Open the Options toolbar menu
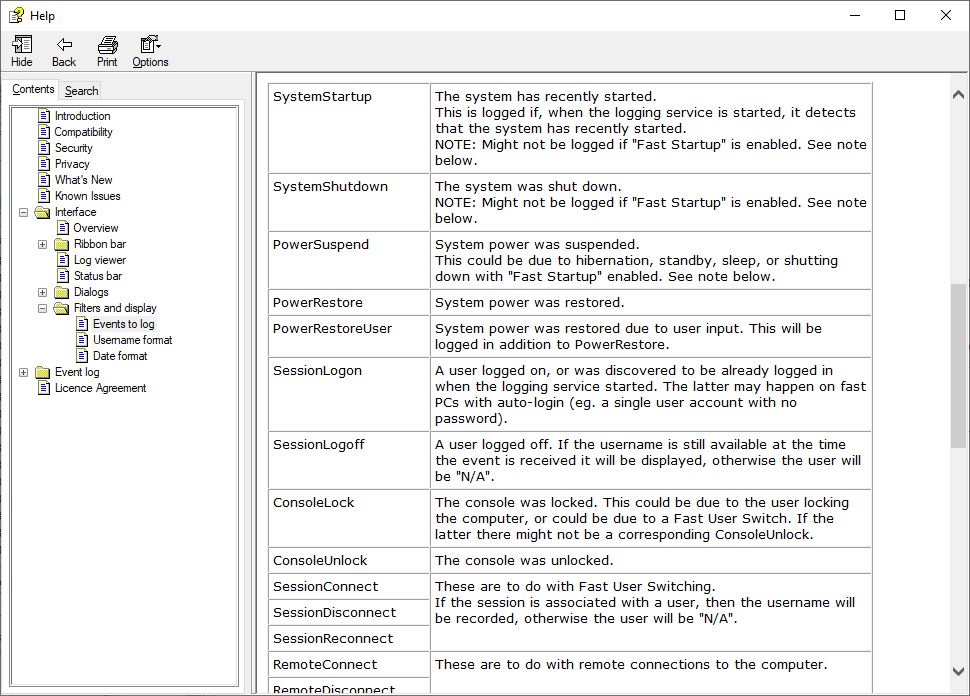Screen dimensions: 970x696 150,45
